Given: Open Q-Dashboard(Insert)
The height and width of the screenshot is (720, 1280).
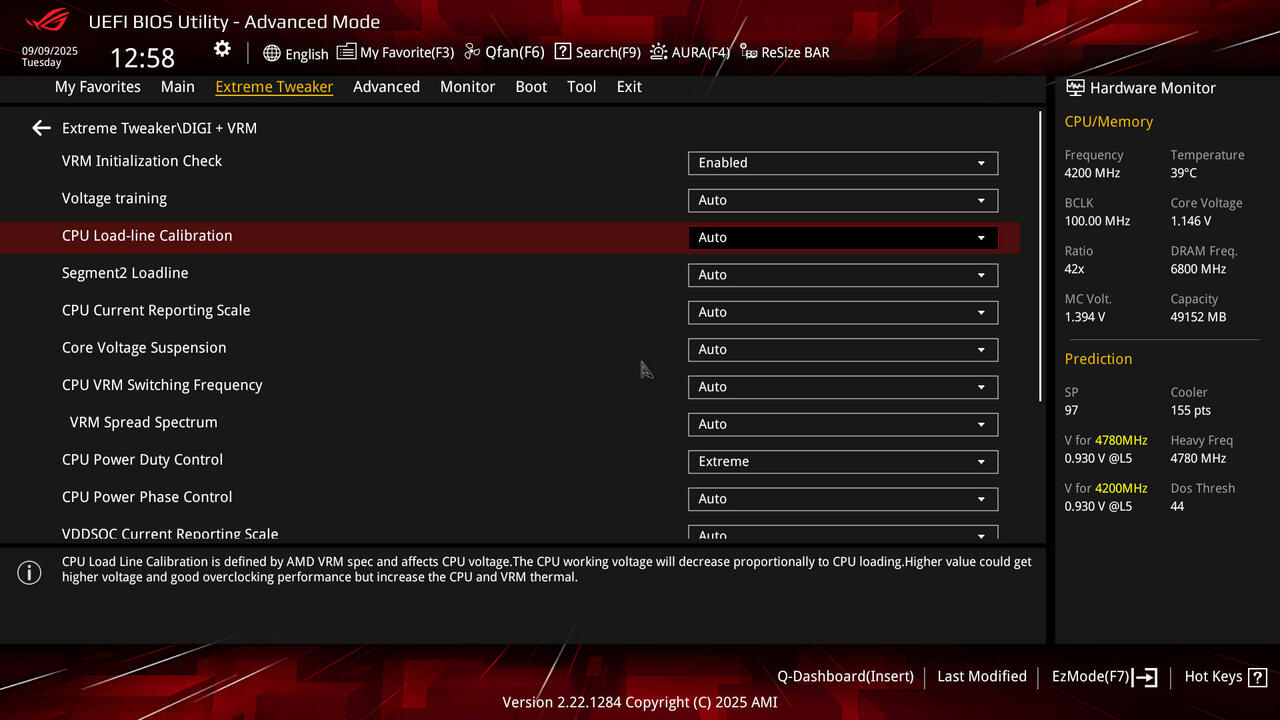Looking at the screenshot, I should click(845, 677).
